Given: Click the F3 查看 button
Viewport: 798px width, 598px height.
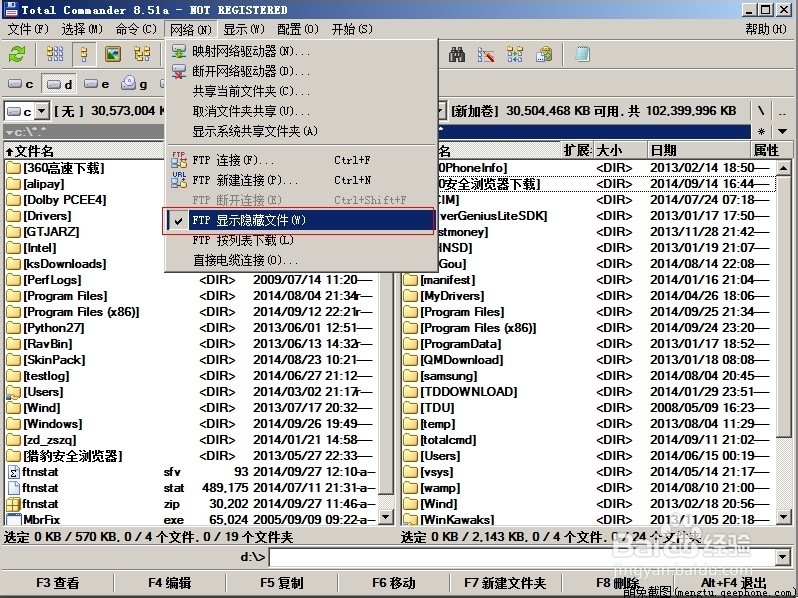Looking at the screenshot, I should pyautogui.click(x=57, y=583).
